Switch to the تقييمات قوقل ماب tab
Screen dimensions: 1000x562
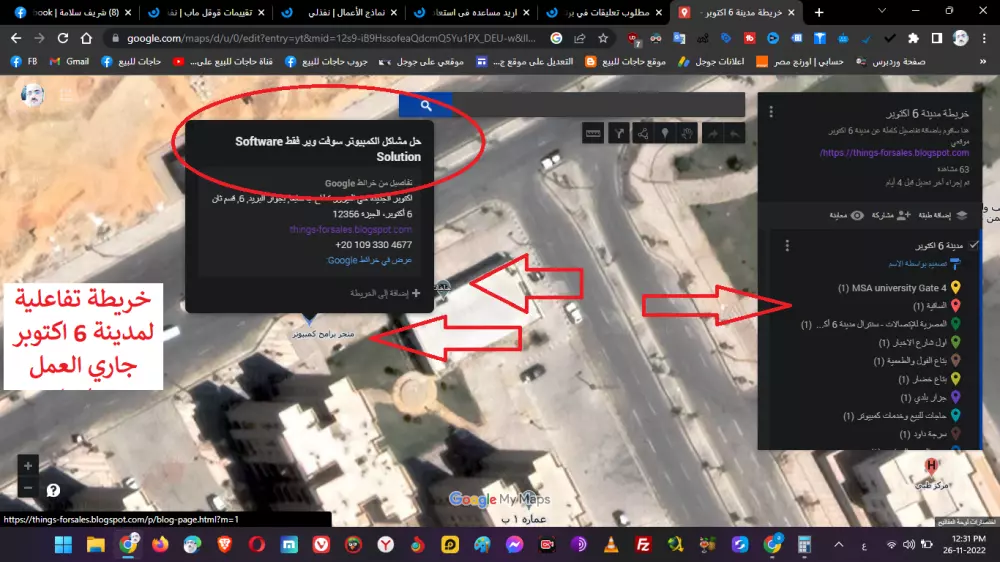click(x=206, y=12)
